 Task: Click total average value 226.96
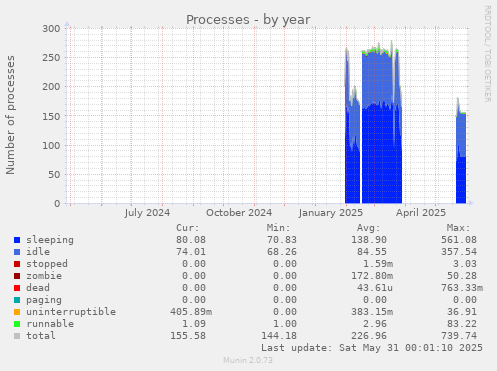(x=369, y=336)
